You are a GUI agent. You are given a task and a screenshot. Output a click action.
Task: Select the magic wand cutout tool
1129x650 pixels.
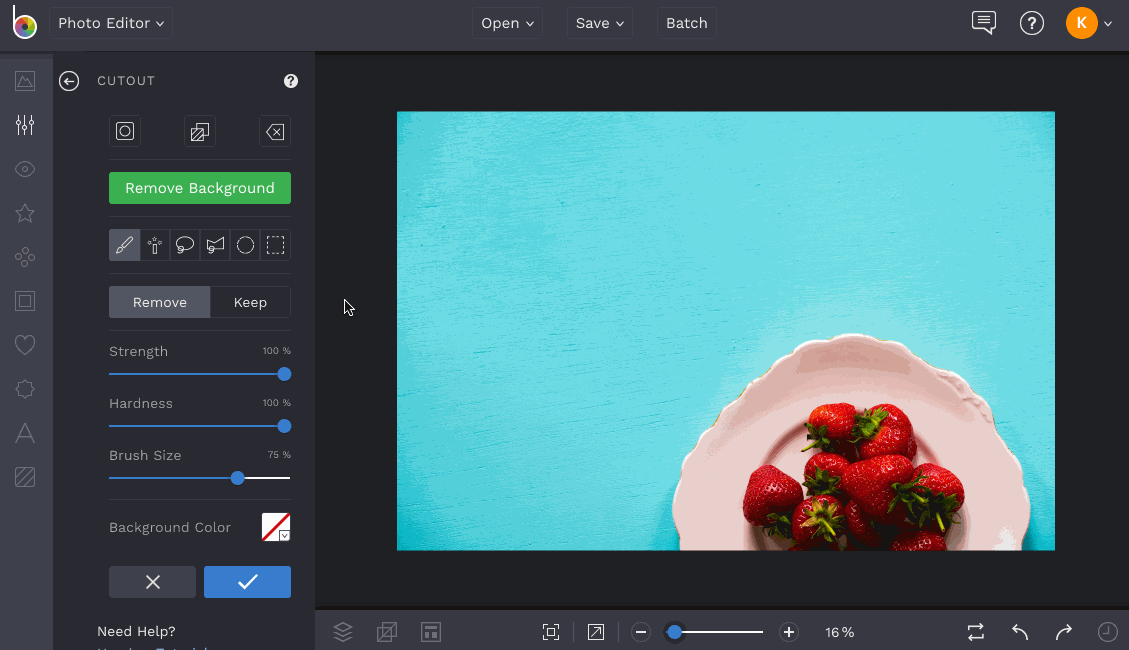tap(154, 245)
